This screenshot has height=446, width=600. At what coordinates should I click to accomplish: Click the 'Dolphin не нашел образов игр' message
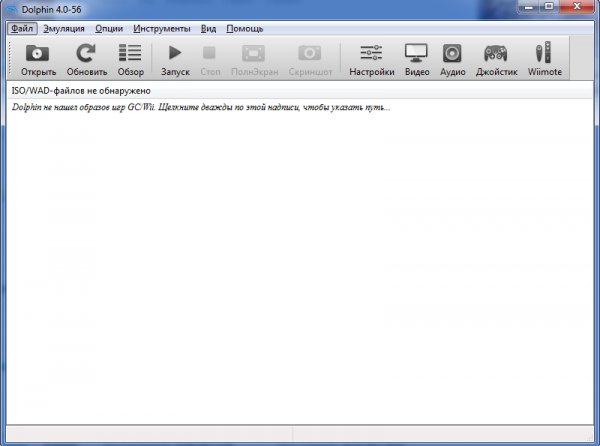tap(201, 107)
